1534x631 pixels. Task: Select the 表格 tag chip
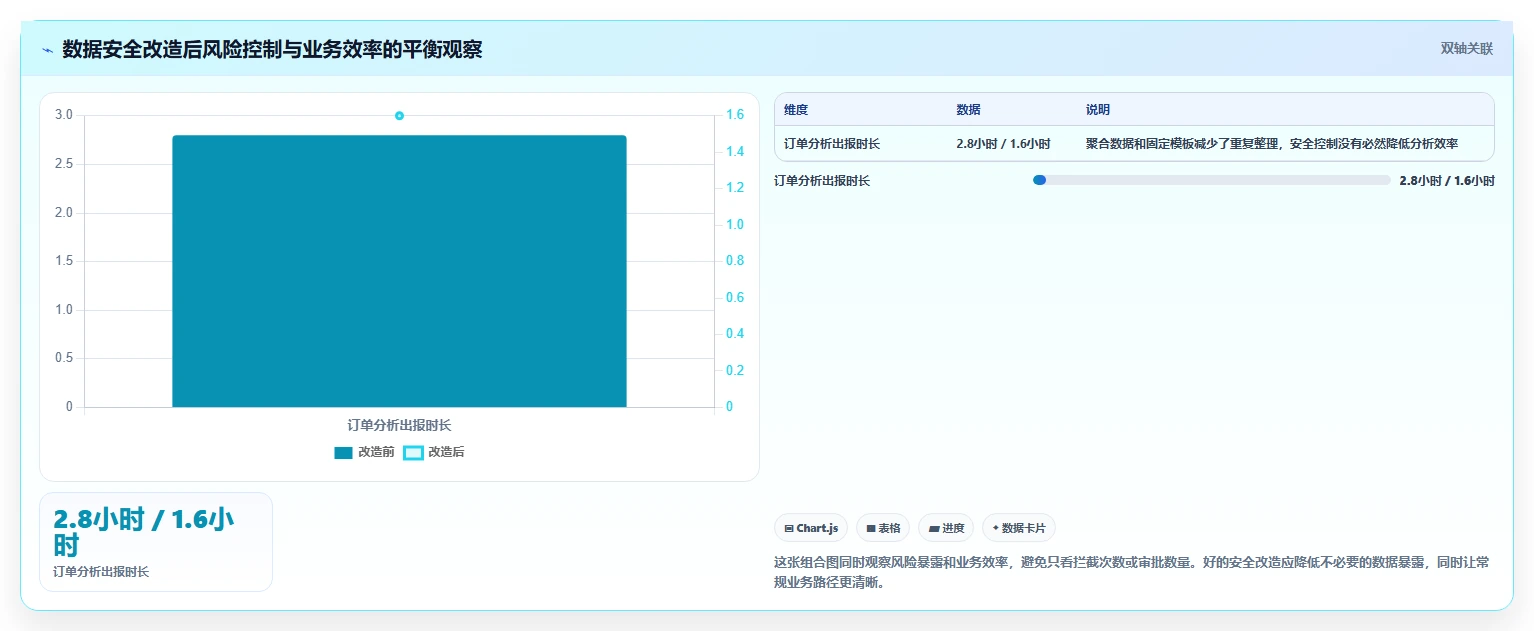coord(883,528)
